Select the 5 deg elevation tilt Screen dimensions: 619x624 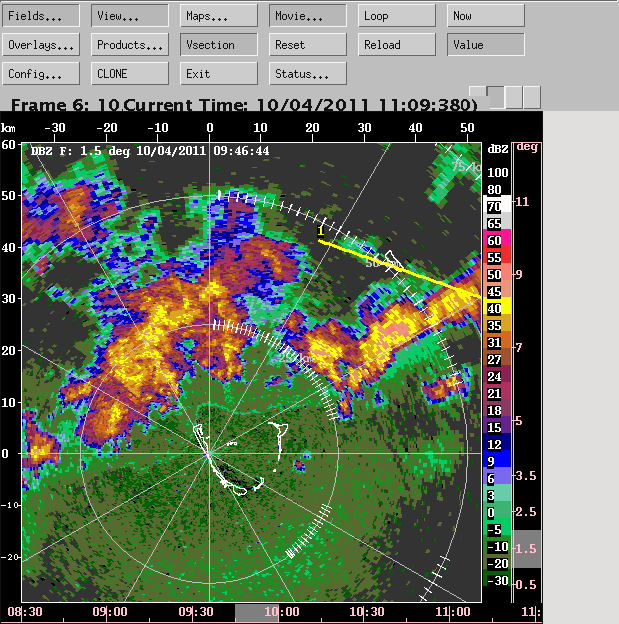click(519, 421)
